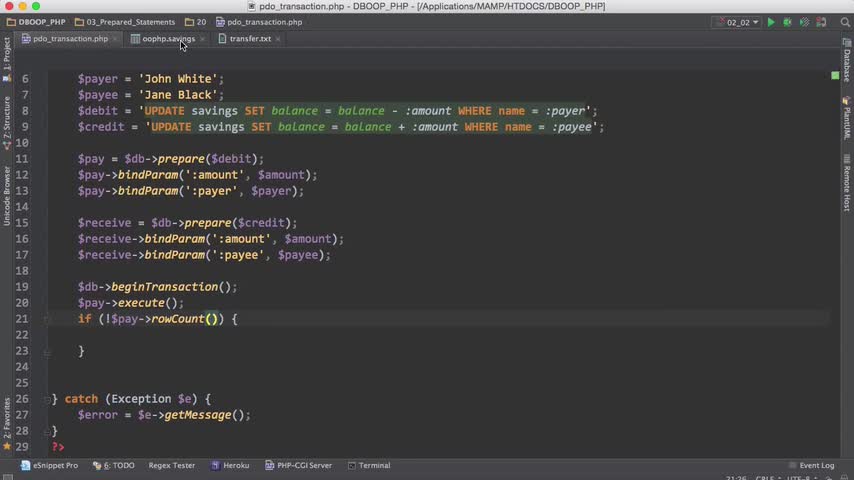Open the Project tool window
Image resolution: width=854 pixels, height=480 pixels.
7,59
